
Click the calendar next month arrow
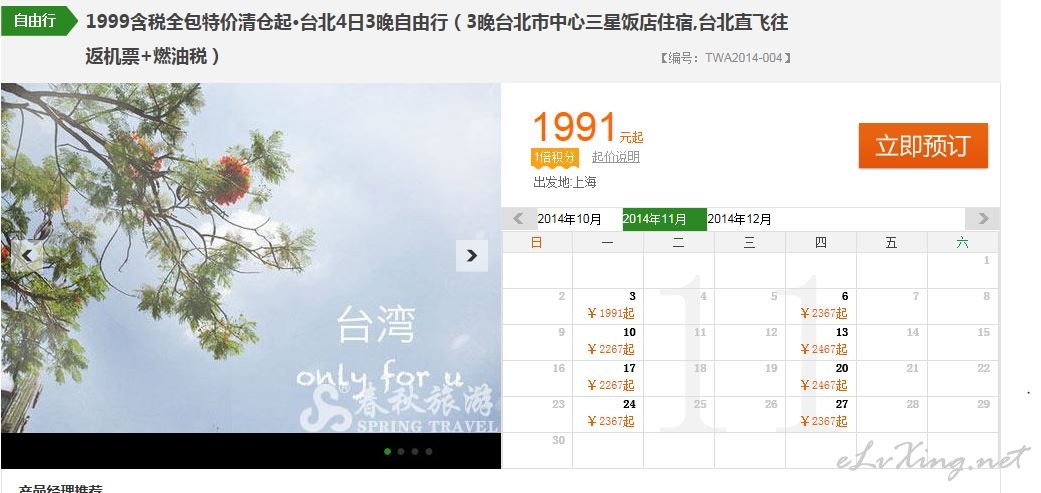[x=982, y=218]
